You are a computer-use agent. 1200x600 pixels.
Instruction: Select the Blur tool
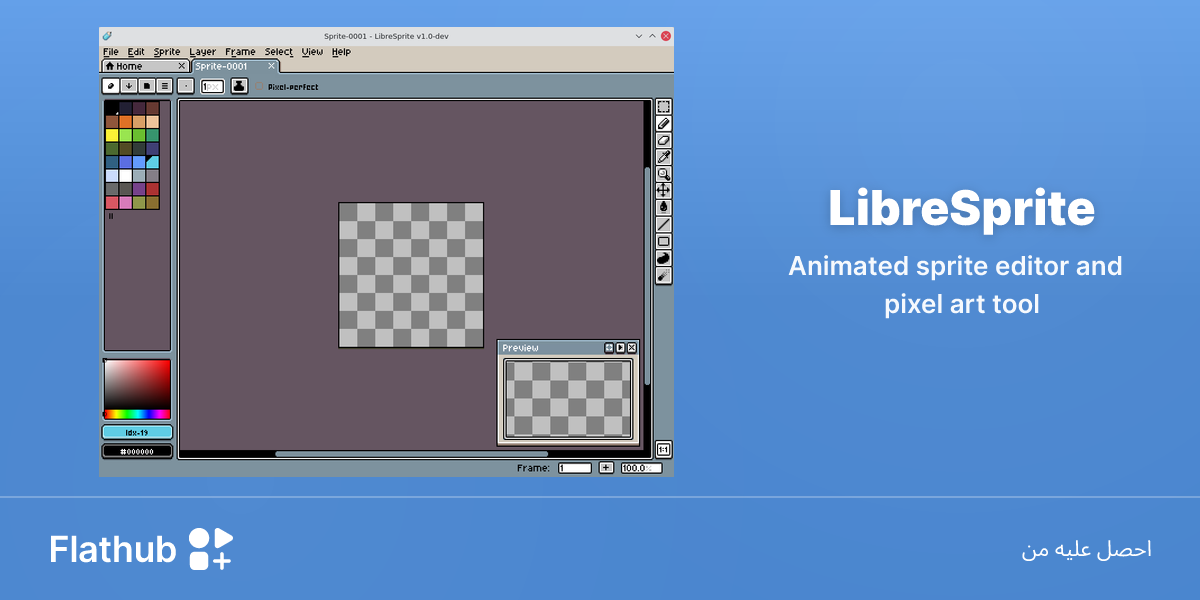663,275
